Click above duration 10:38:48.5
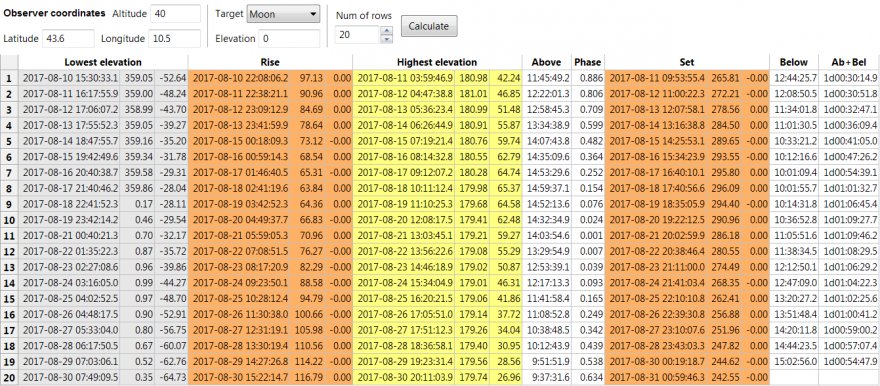The width and height of the screenshot is (880, 386). pyautogui.click(x=547, y=329)
